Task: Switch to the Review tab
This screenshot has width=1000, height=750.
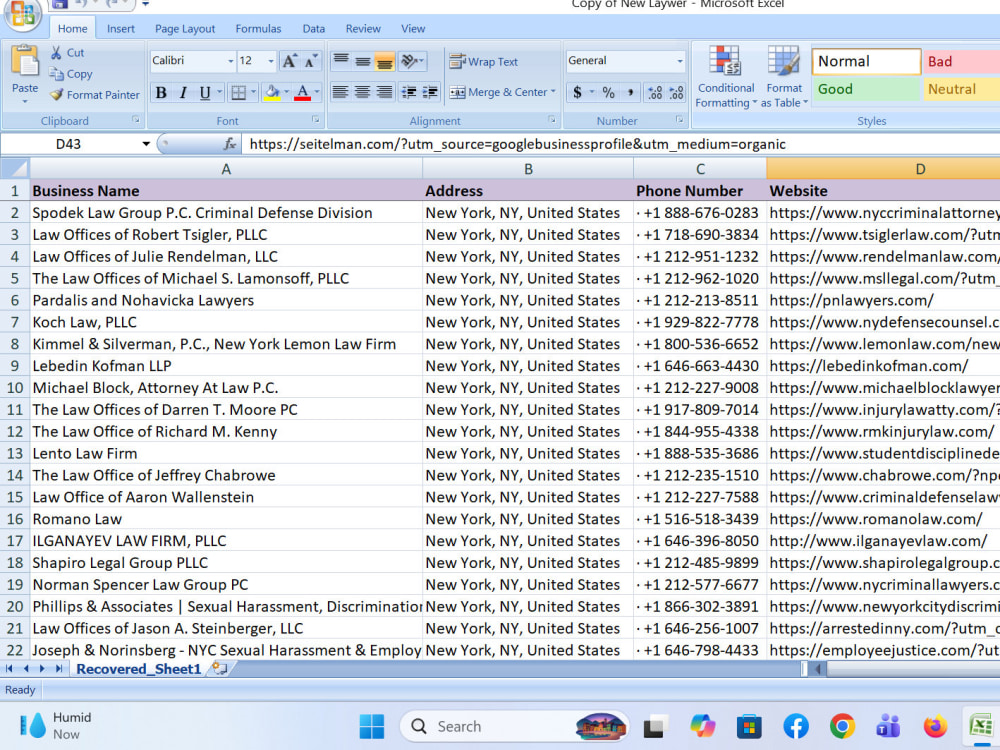Action: click(x=363, y=29)
